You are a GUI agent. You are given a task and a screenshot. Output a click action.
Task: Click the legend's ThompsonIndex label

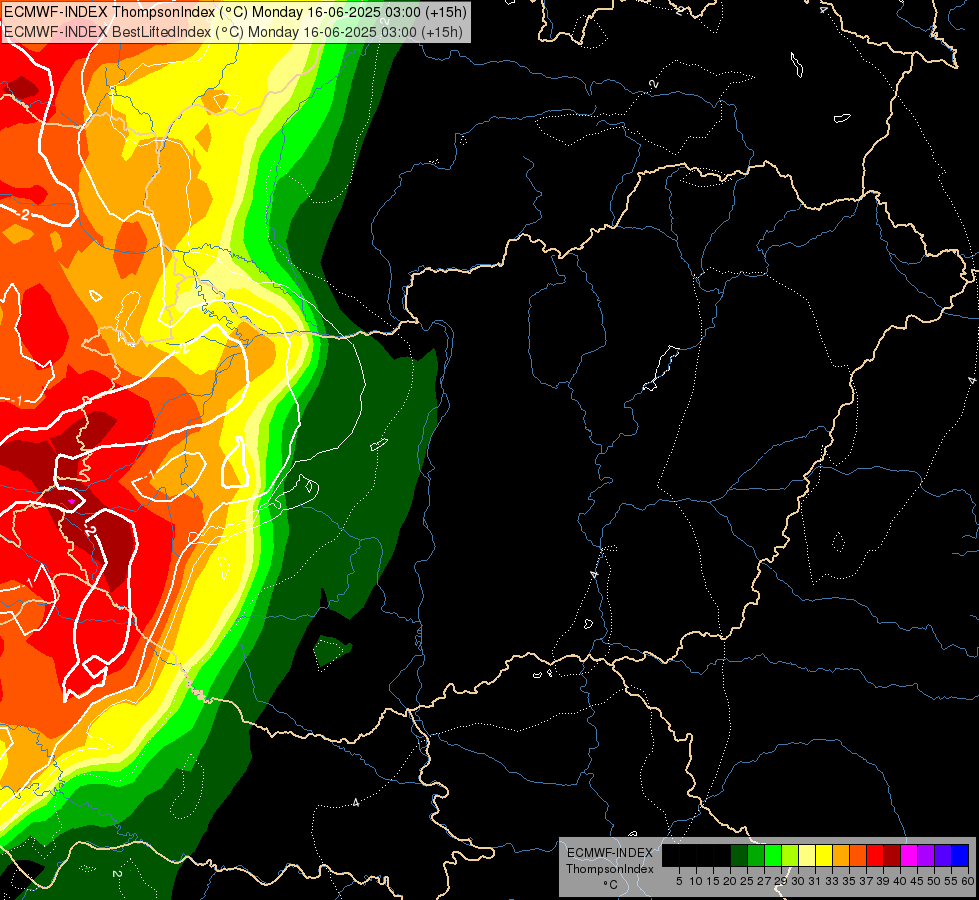pos(610,869)
